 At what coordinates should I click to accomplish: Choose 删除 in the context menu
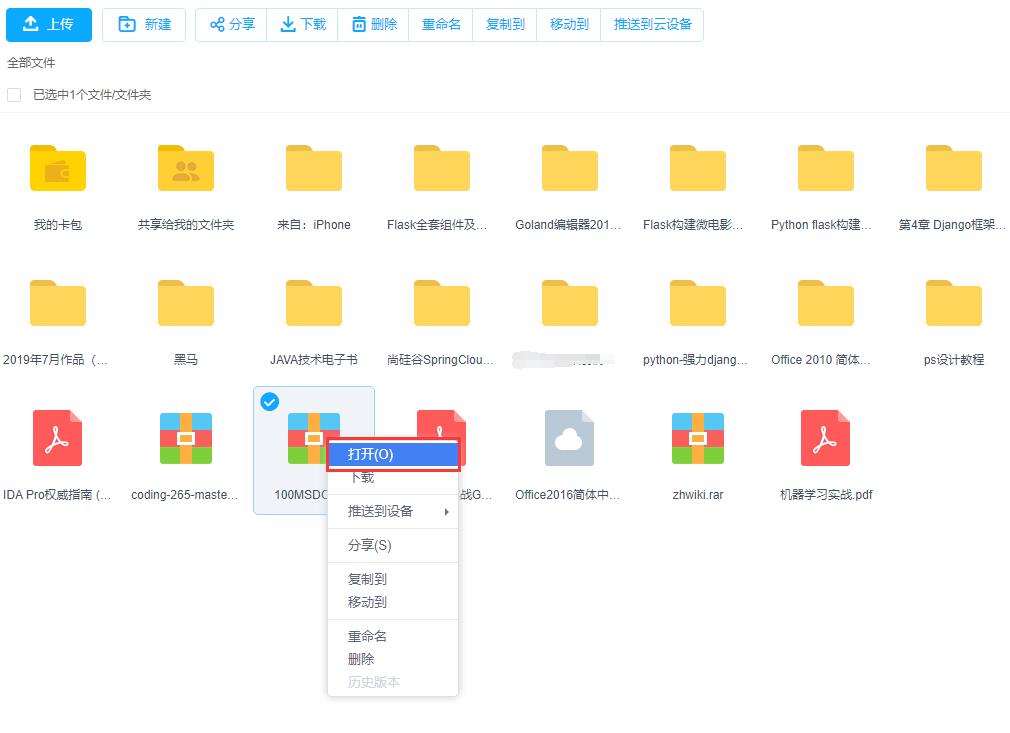[x=394, y=660]
